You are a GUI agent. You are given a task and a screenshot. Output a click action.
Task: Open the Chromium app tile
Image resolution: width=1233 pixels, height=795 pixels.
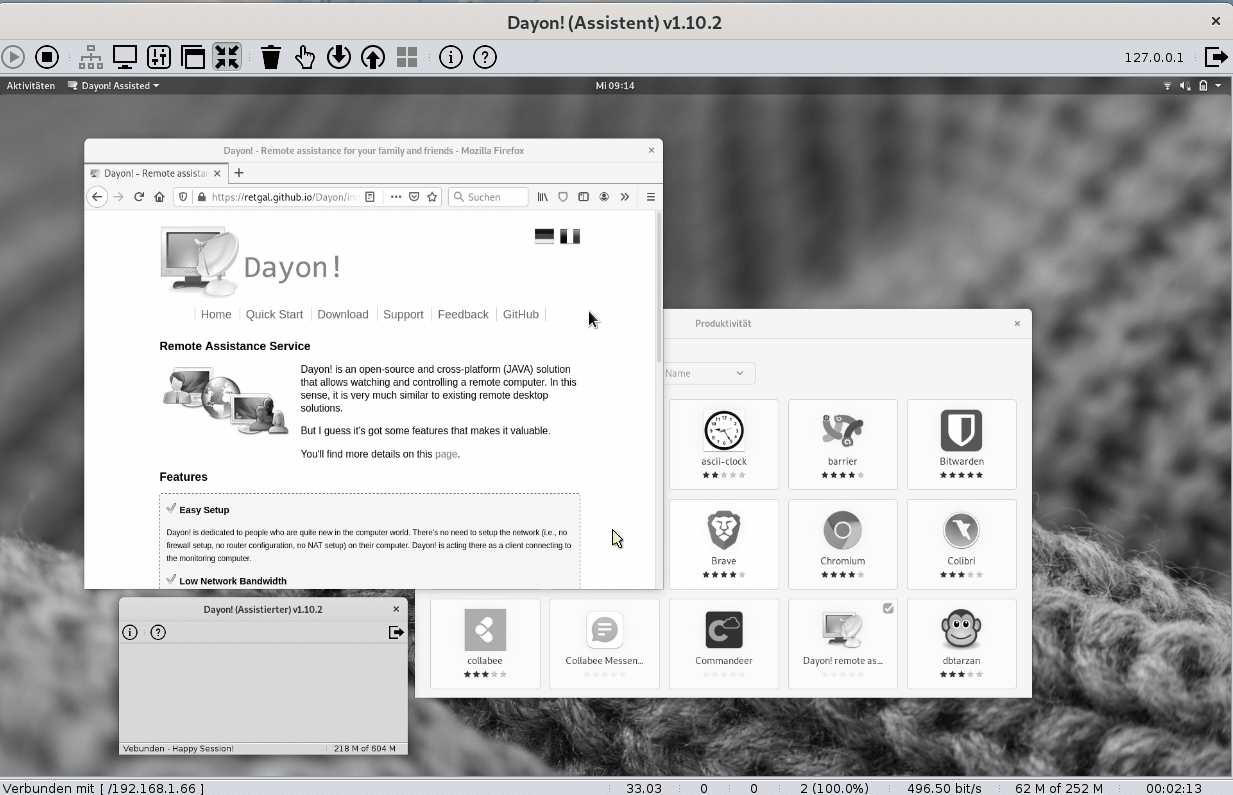click(x=843, y=544)
